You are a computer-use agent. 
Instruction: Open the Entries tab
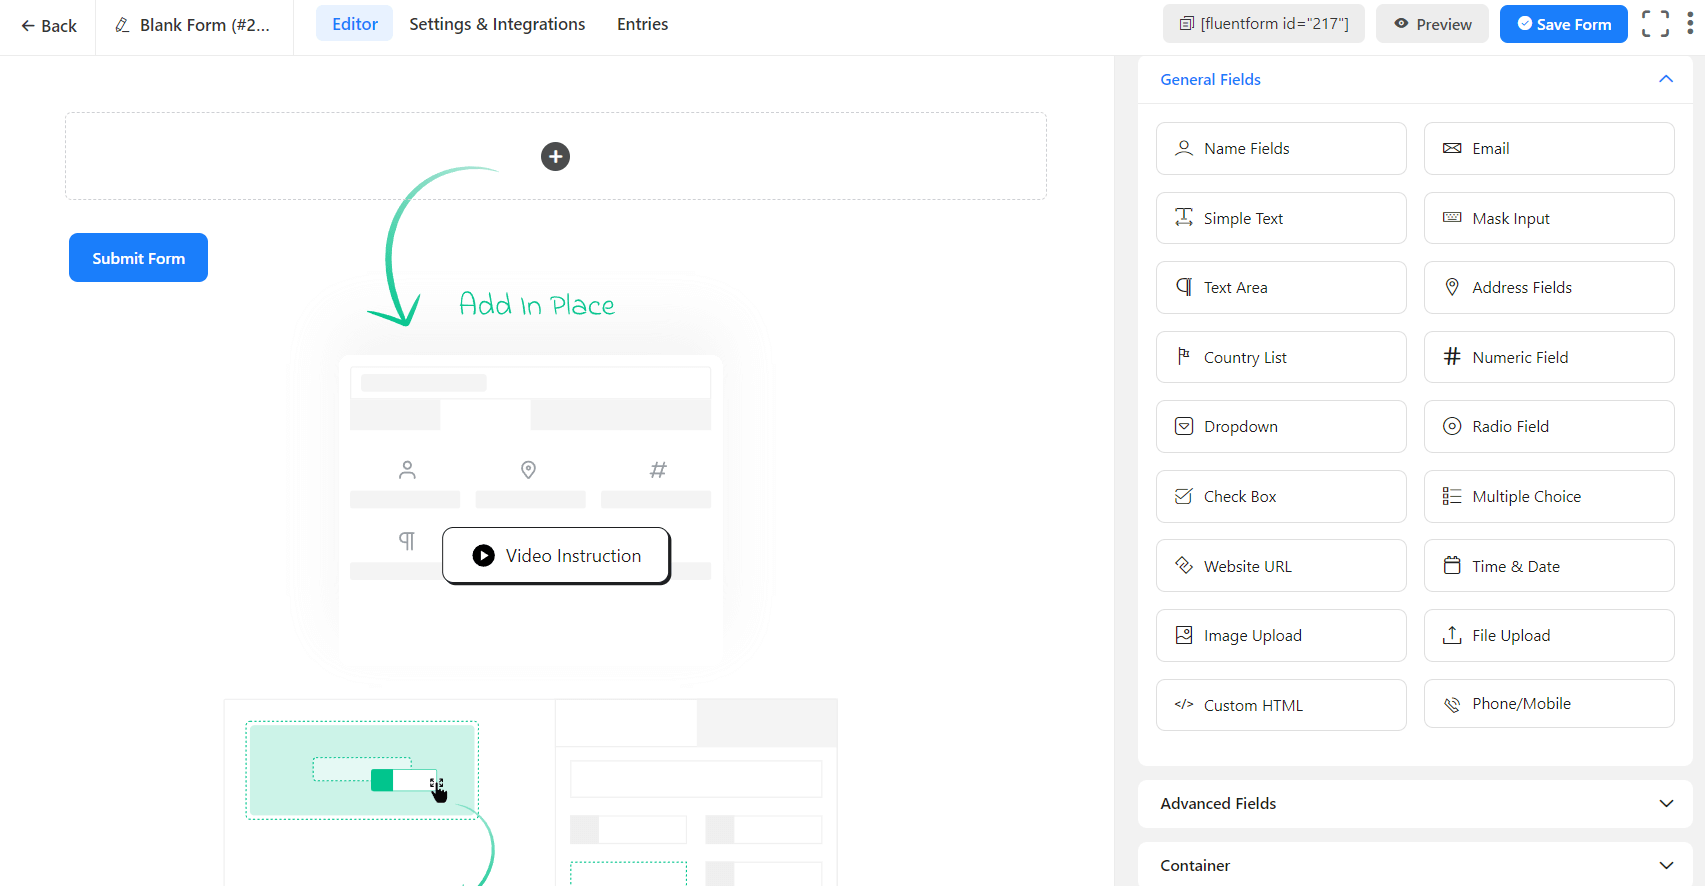click(642, 24)
